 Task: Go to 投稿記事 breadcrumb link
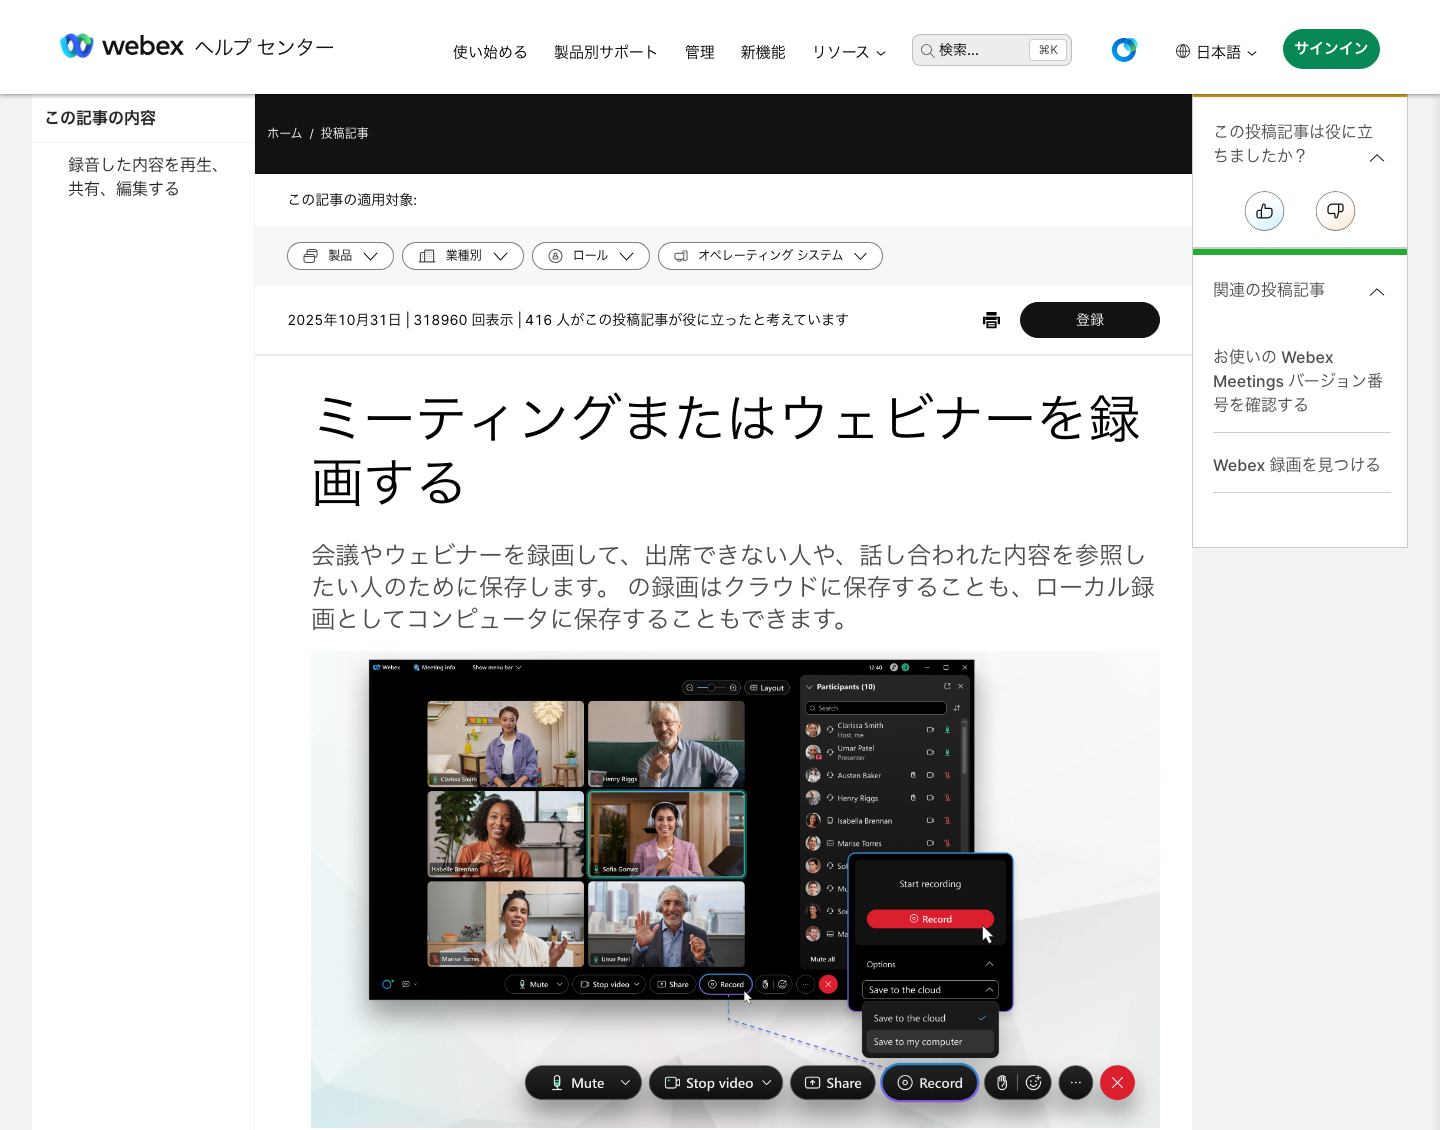coord(345,133)
